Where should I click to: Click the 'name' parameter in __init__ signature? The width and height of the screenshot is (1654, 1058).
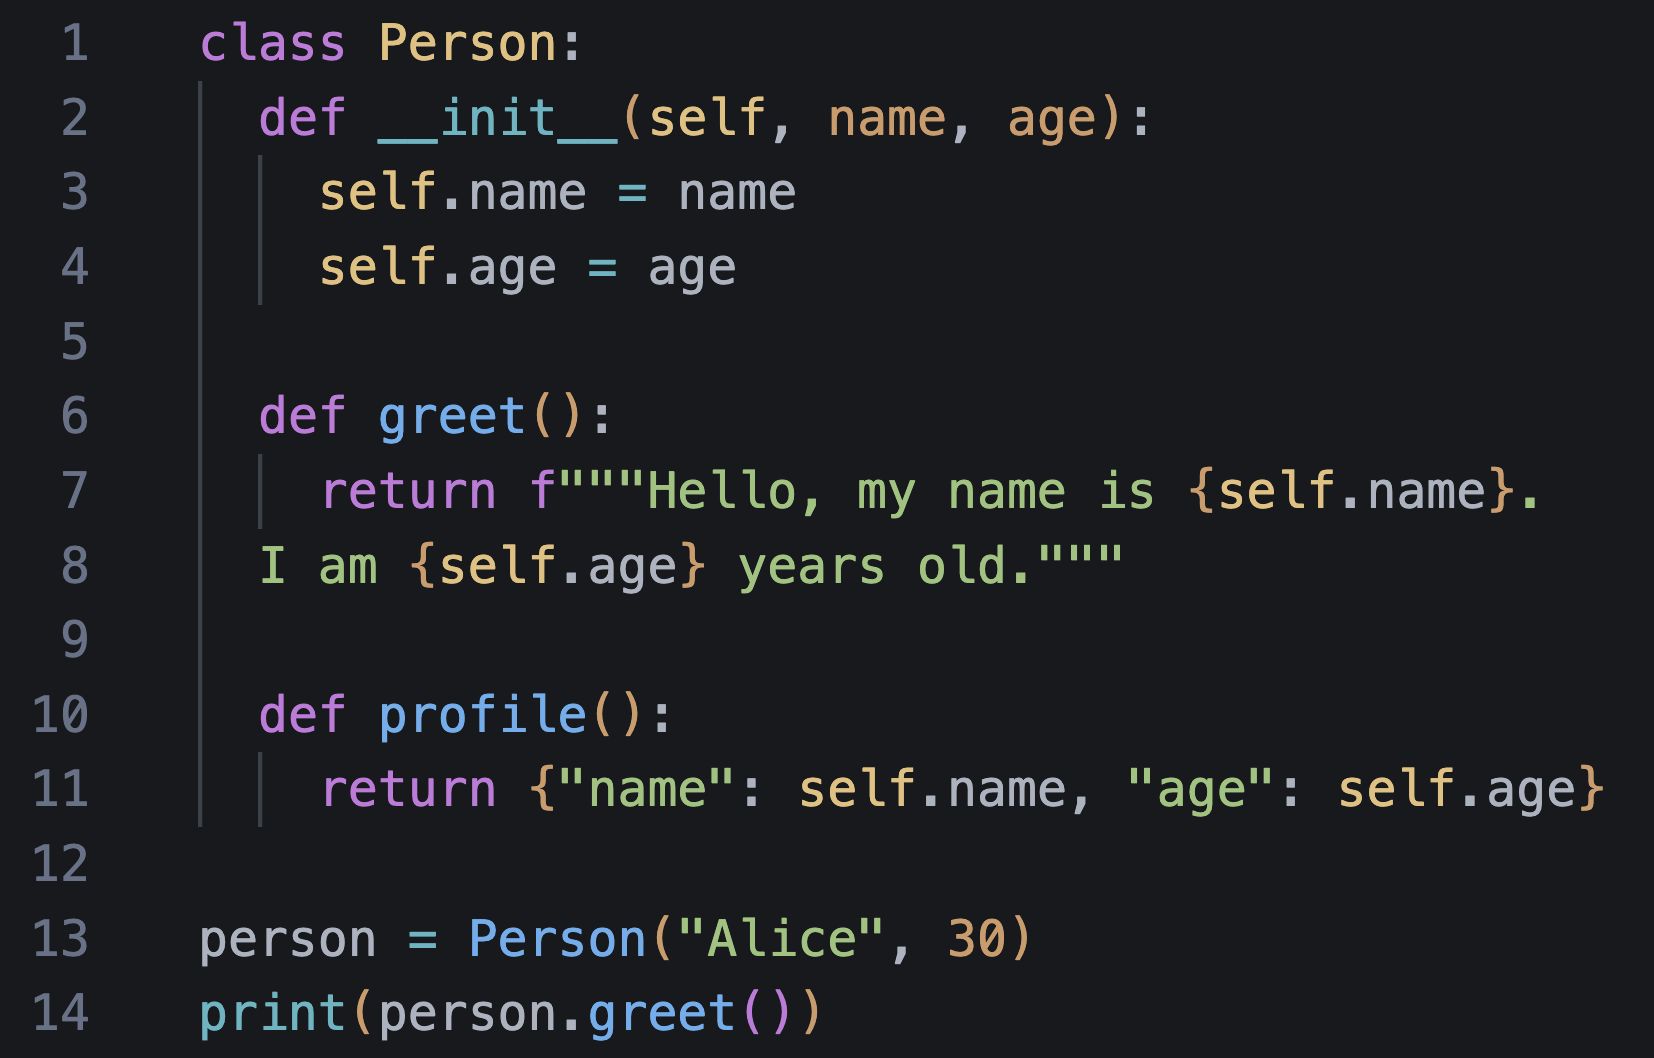click(x=887, y=118)
